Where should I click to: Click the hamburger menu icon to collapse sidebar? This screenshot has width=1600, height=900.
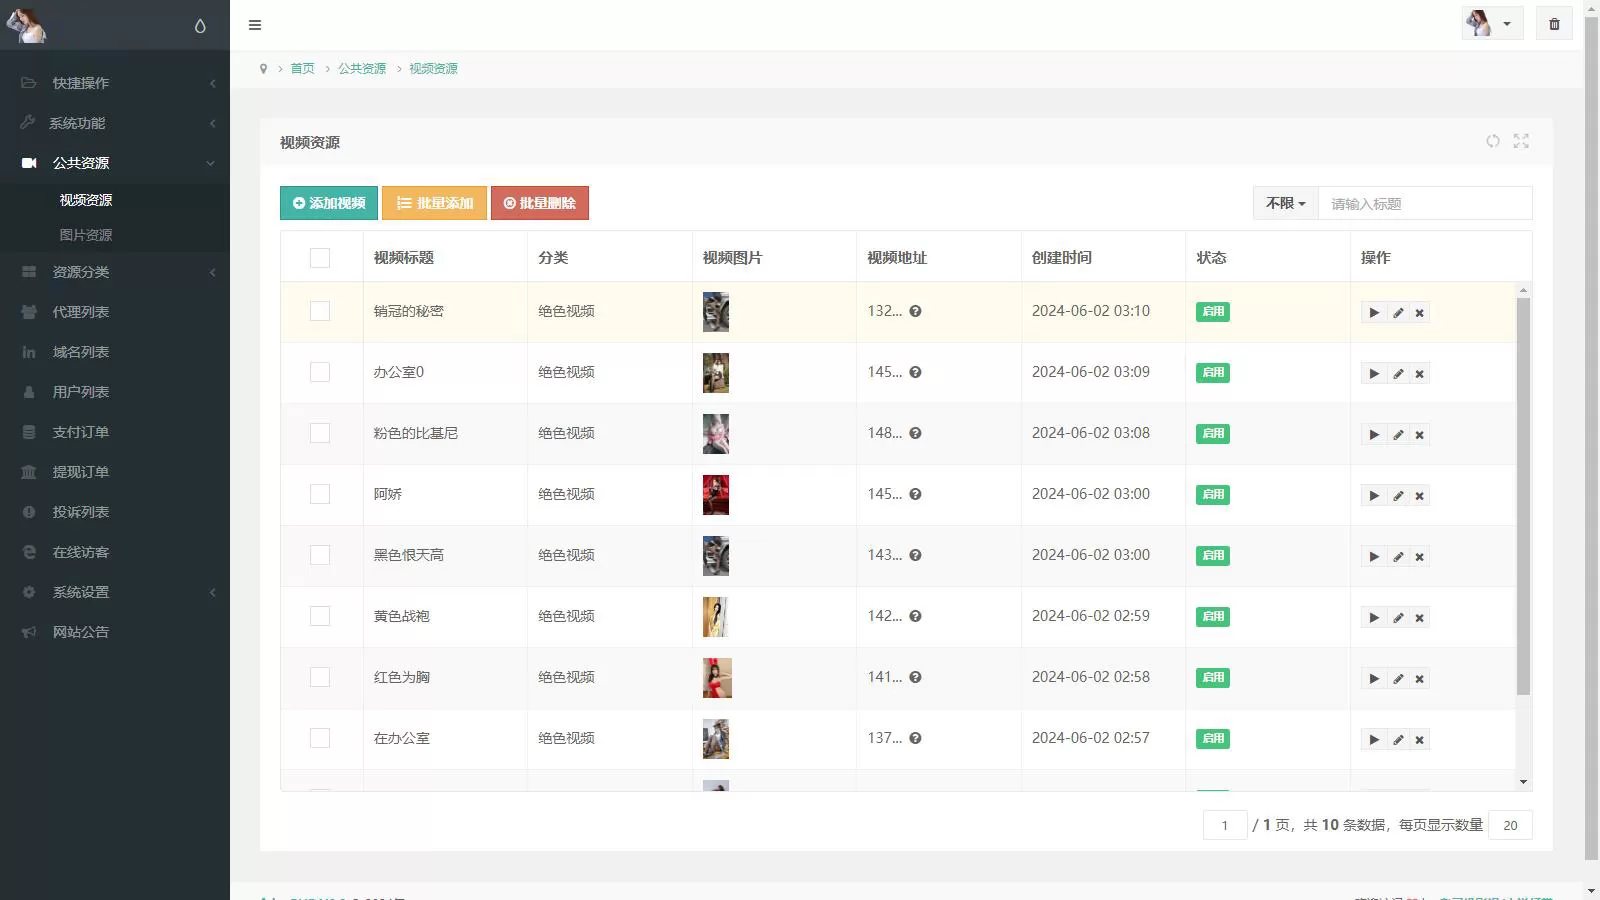pyautogui.click(x=255, y=25)
